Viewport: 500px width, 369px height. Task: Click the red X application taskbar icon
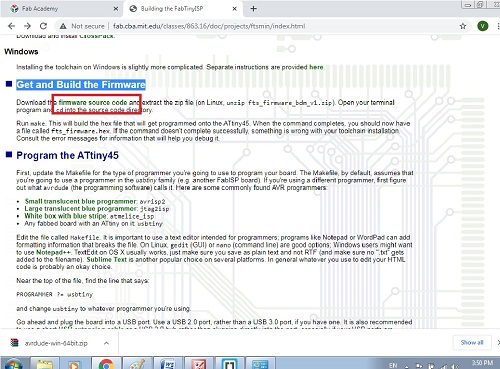coord(198,363)
